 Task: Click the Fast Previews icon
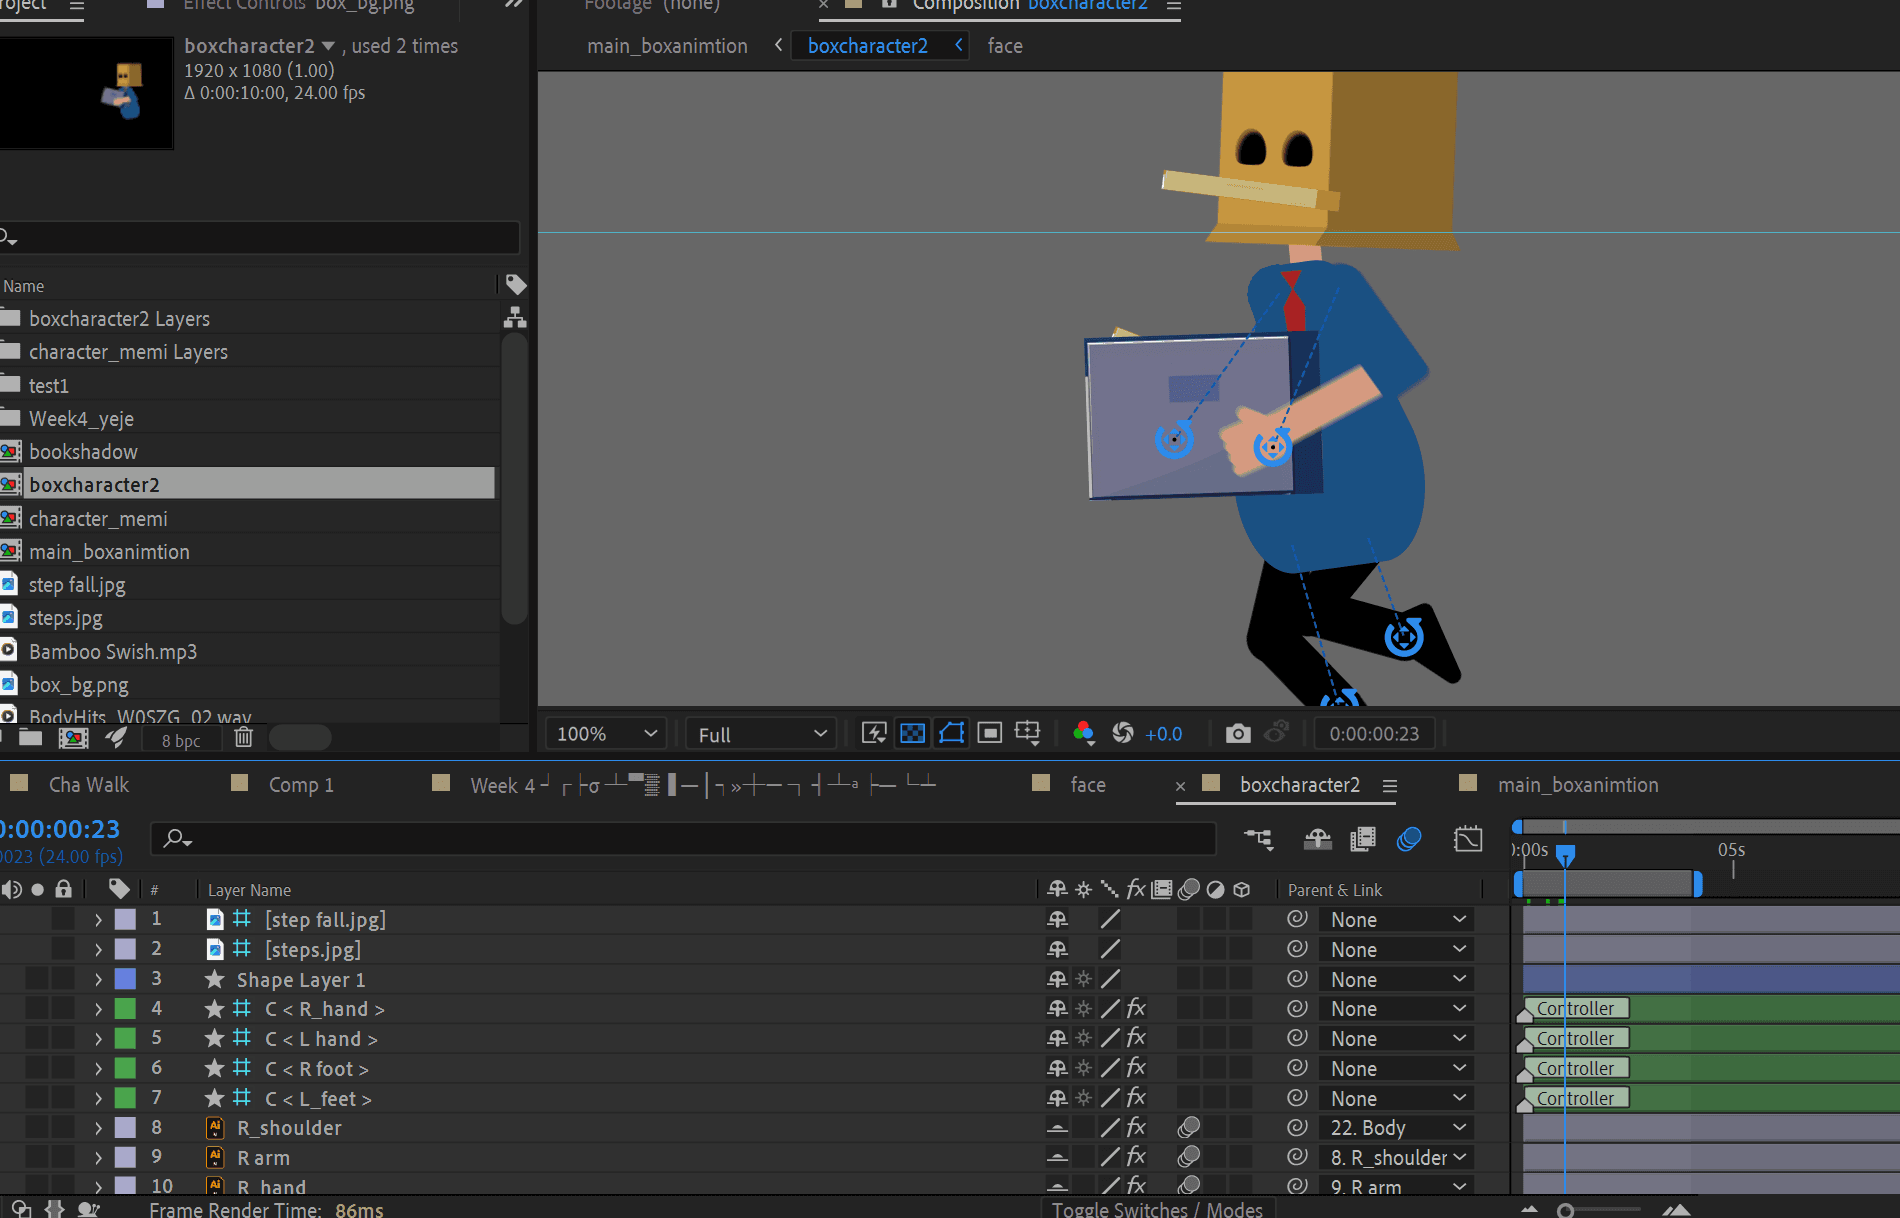pyautogui.click(x=874, y=734)
